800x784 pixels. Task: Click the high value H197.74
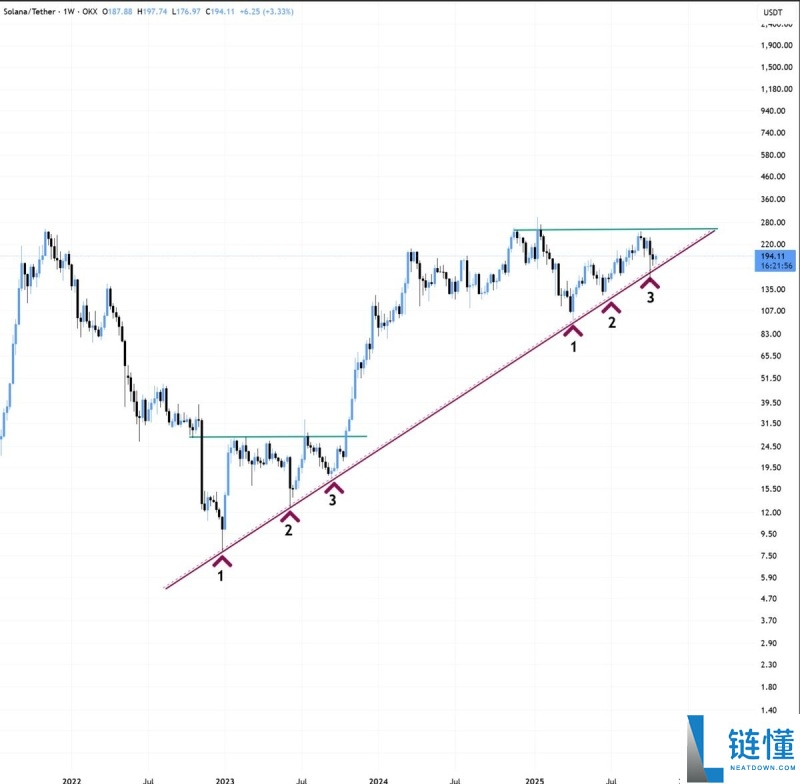(152, 11)
